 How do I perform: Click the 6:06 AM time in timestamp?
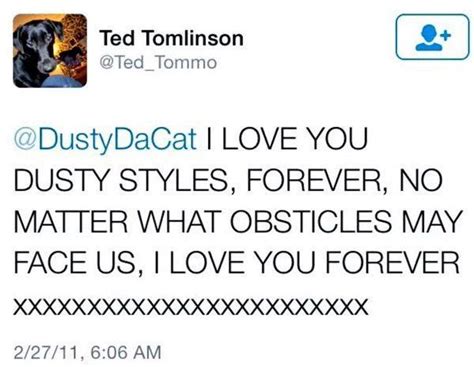[126, 352]
